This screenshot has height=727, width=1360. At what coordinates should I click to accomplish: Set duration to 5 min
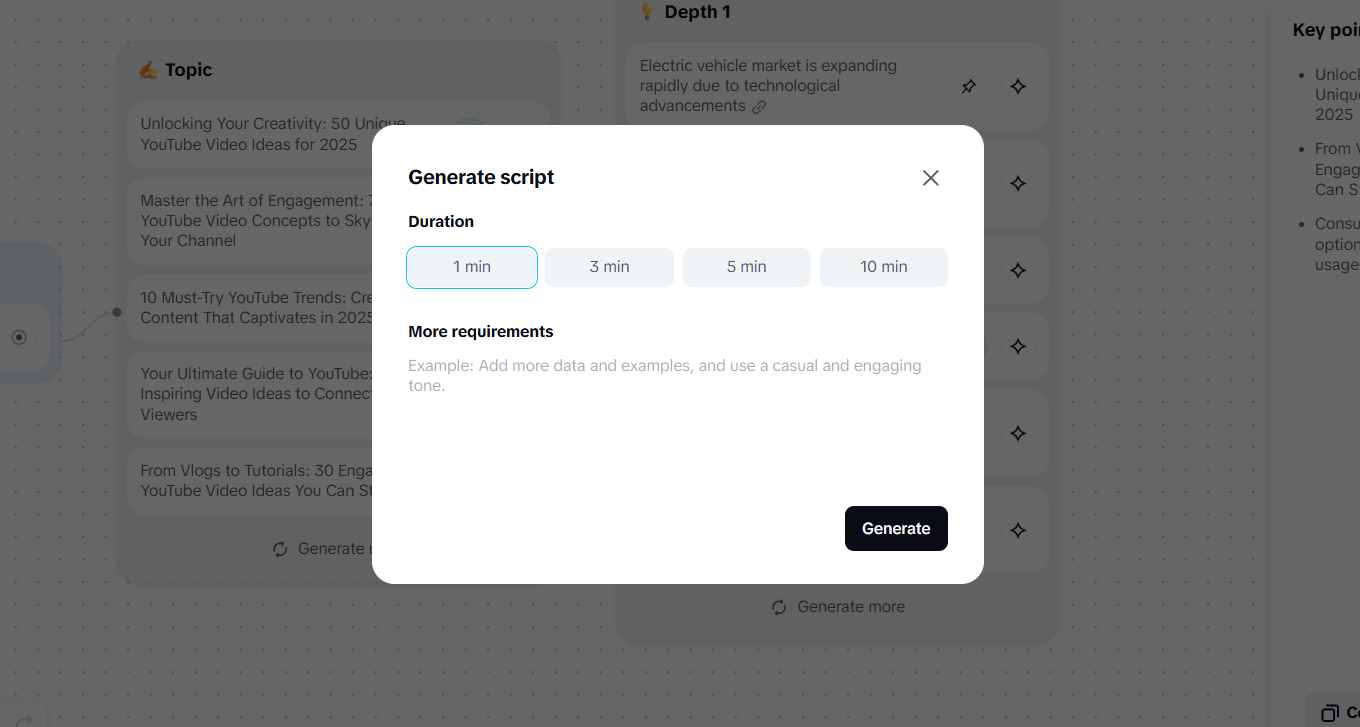point(746,267)
